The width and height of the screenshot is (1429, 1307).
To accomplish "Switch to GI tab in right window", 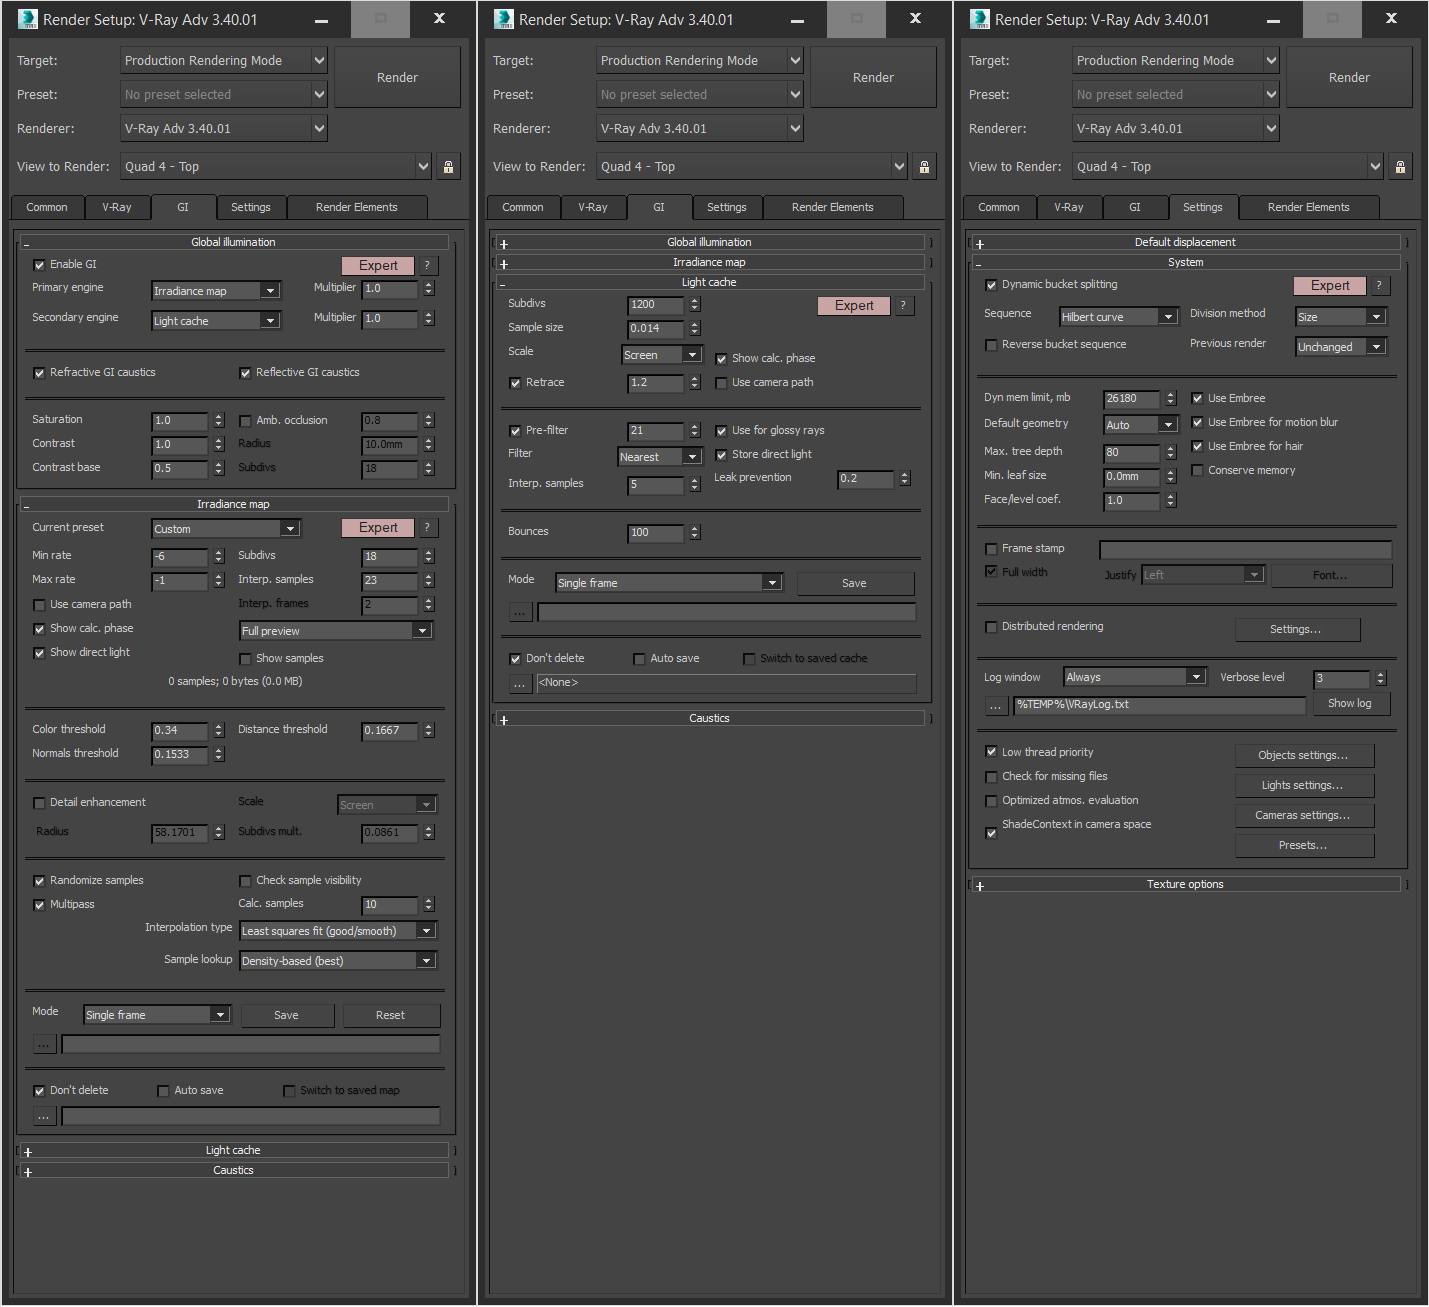I will coord(1135,207).
